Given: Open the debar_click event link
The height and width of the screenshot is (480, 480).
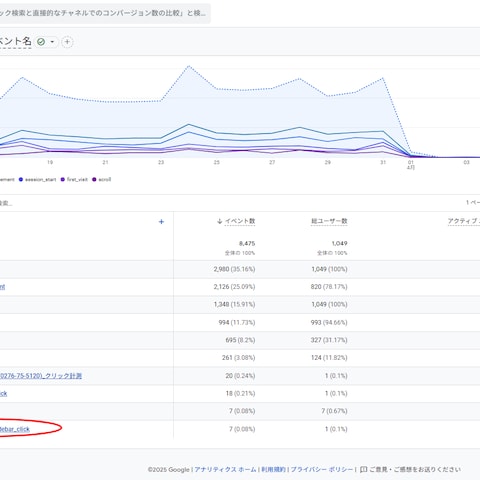Looking at the screenshot, I should click(x=15, y=429).
